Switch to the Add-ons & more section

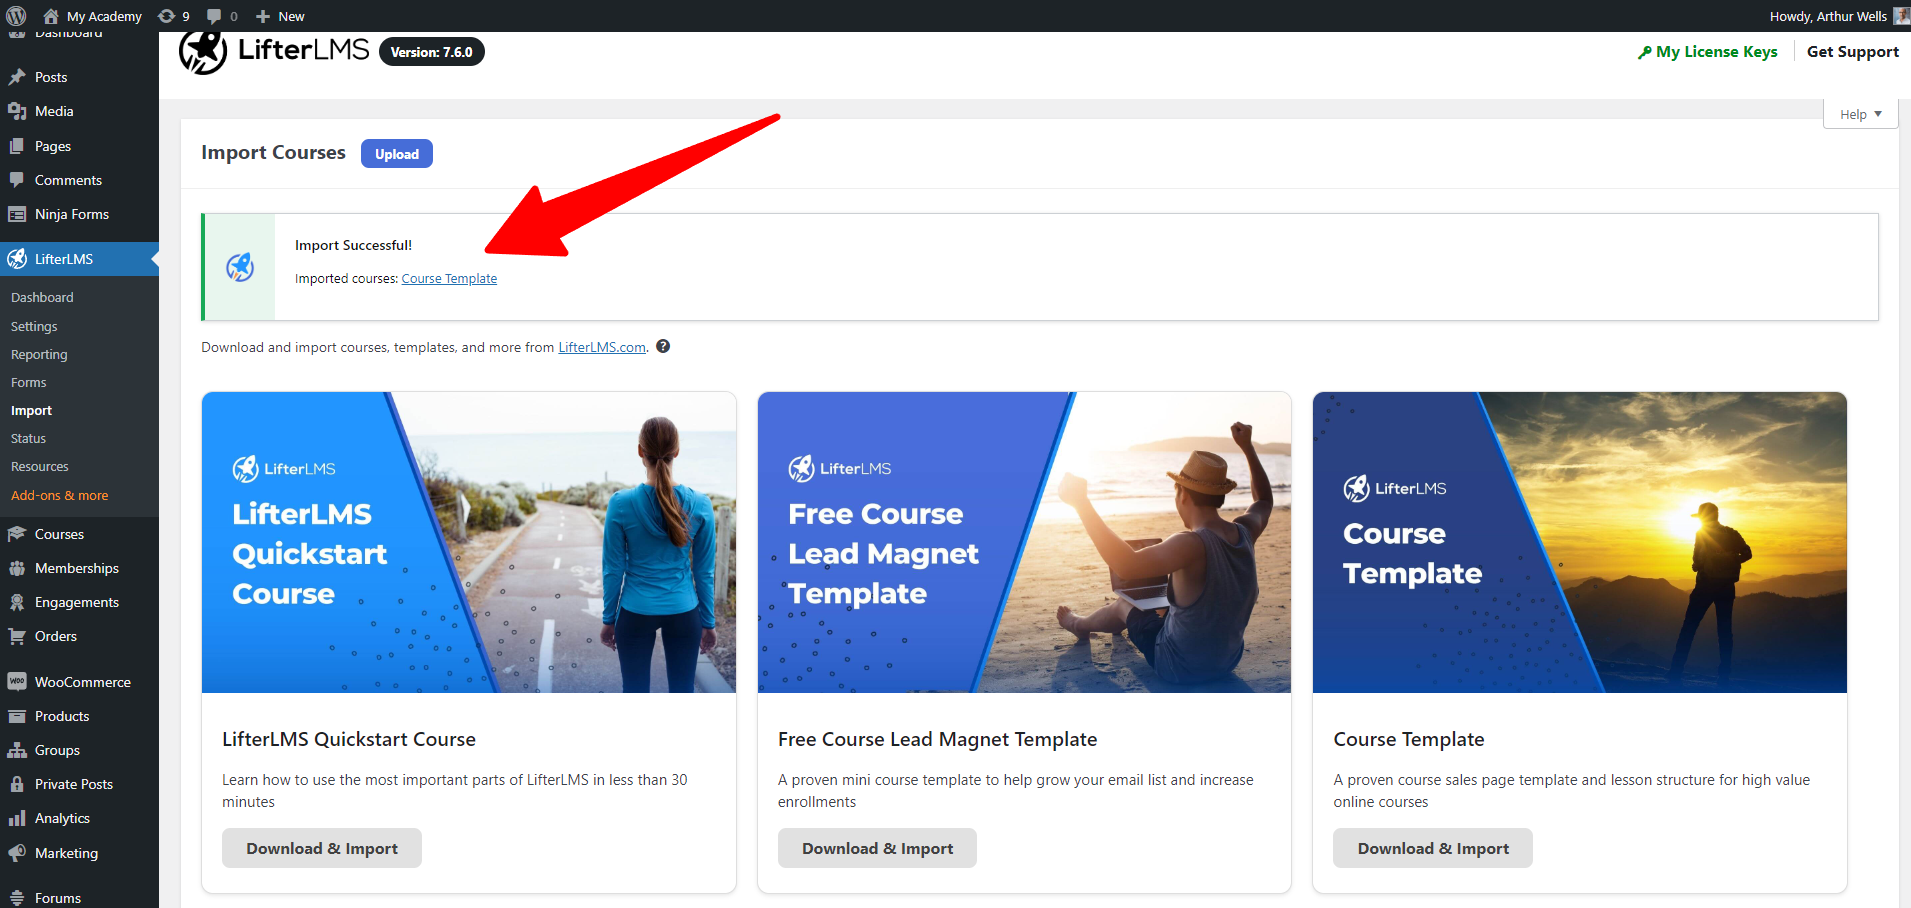point(59,495)
